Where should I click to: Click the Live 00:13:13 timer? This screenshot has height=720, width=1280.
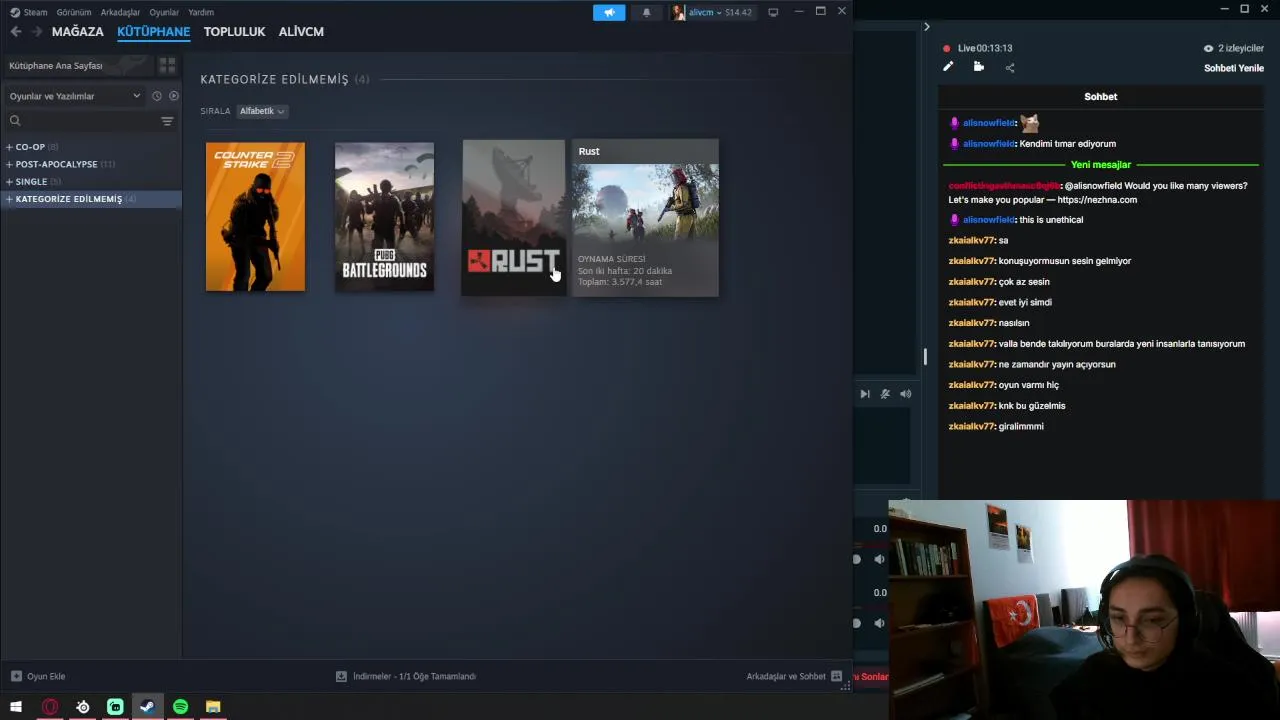point(985,48)
